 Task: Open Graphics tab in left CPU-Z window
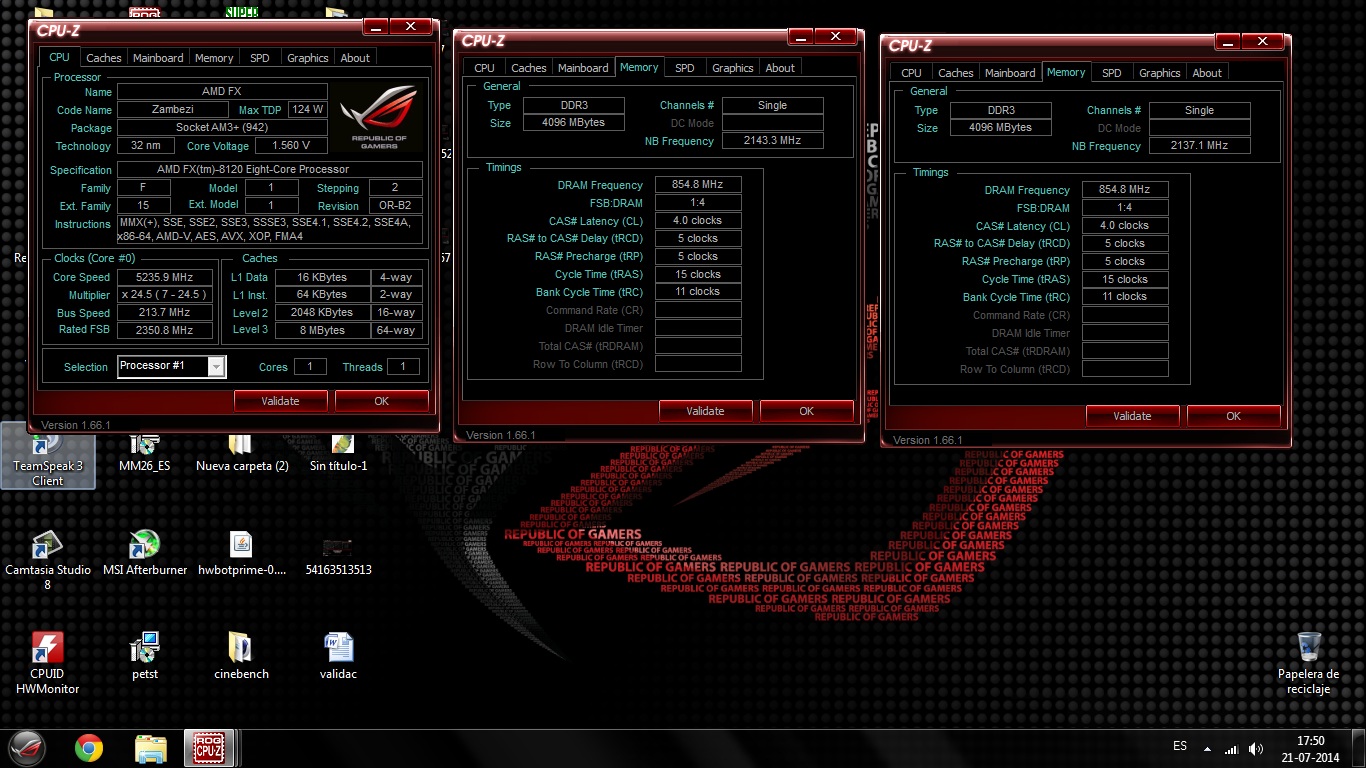coord(308,58)
